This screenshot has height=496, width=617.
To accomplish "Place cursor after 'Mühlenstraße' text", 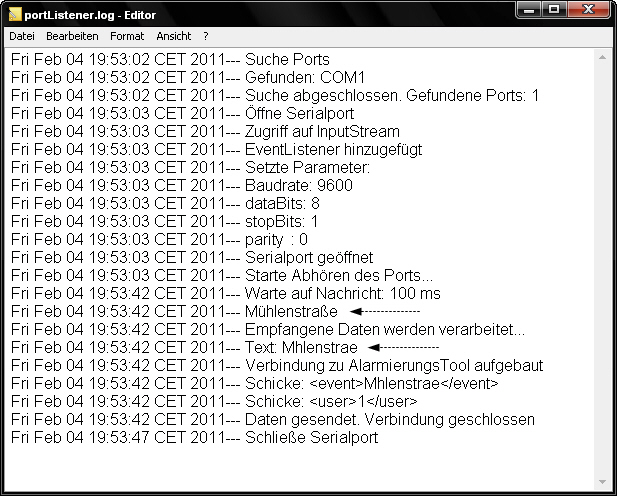I will click(x=338, y=311).
